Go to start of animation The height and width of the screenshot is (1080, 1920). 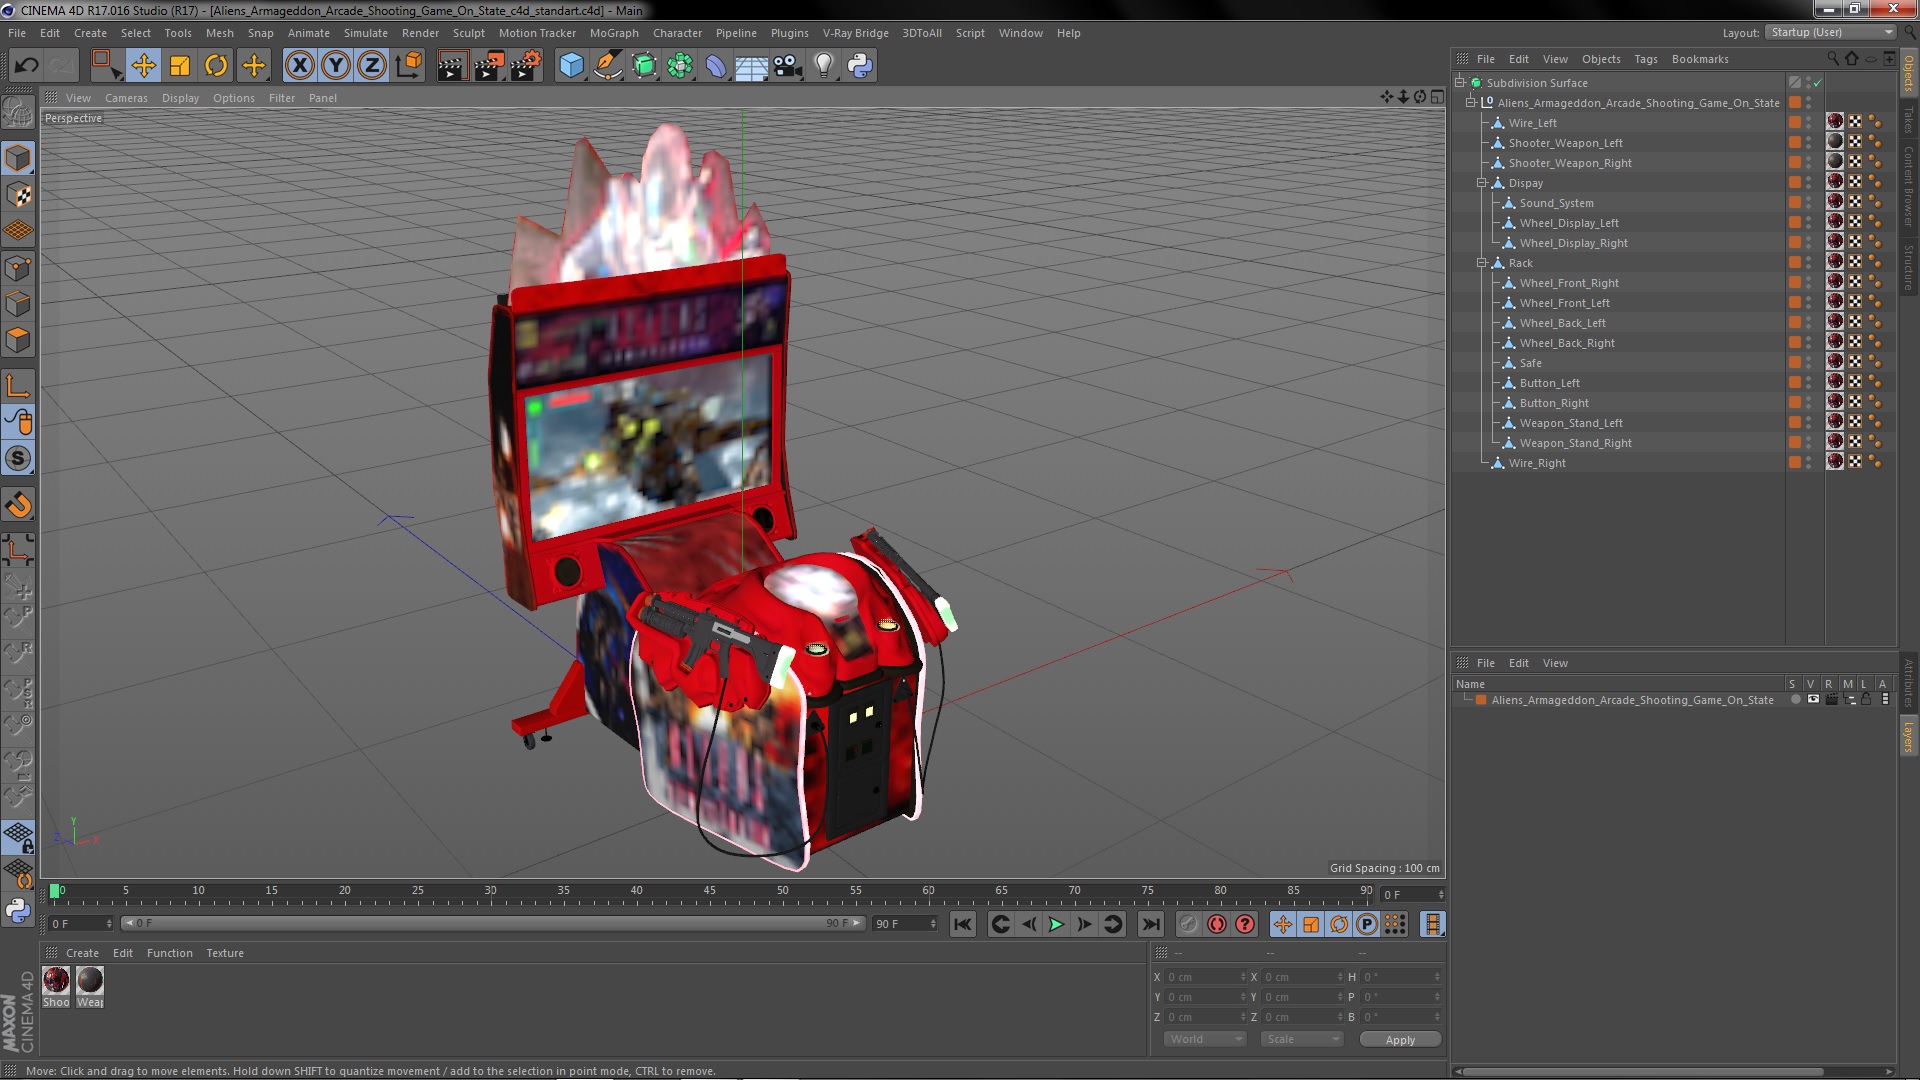point(962,924)
